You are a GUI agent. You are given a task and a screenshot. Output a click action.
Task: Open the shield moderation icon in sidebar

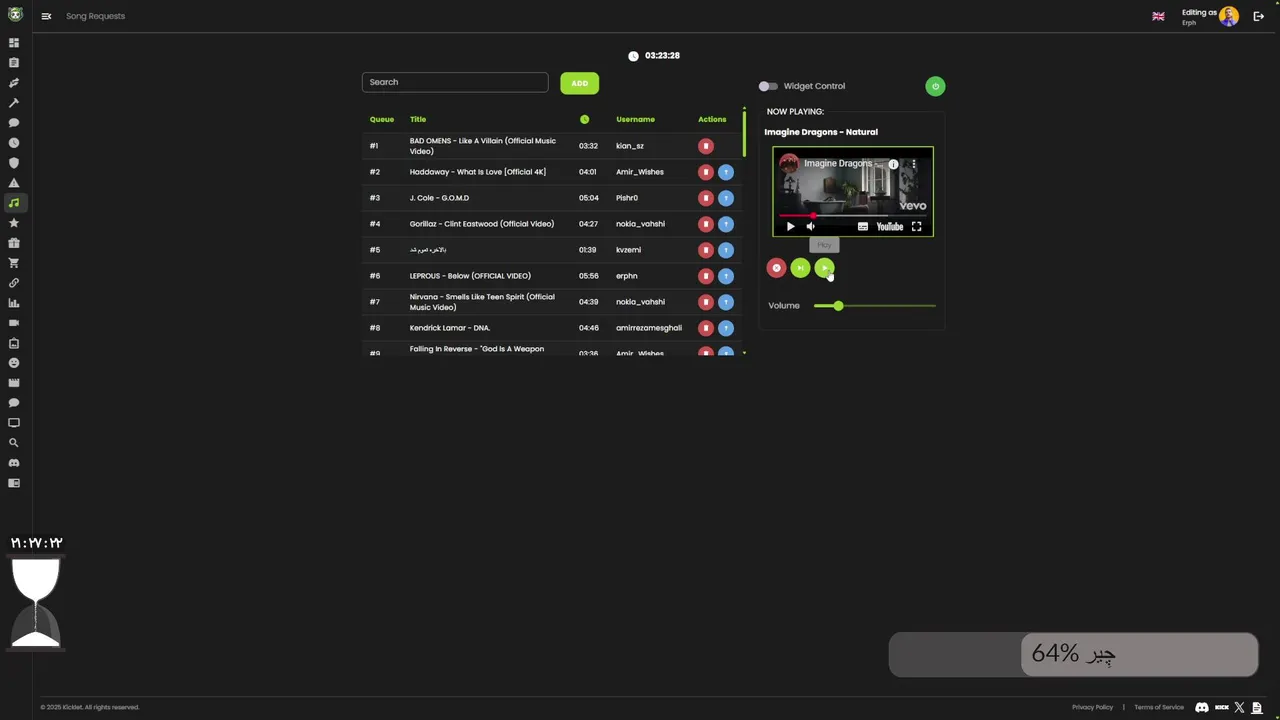14,163
